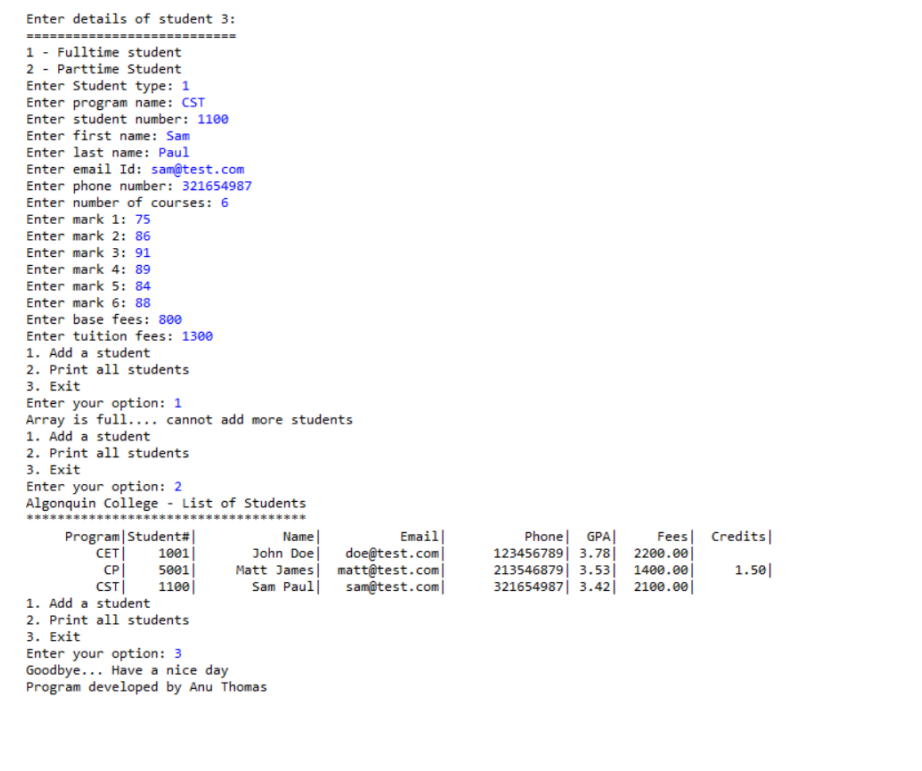Click the entered phone number '321654987' in blue

tap(216, 186)
